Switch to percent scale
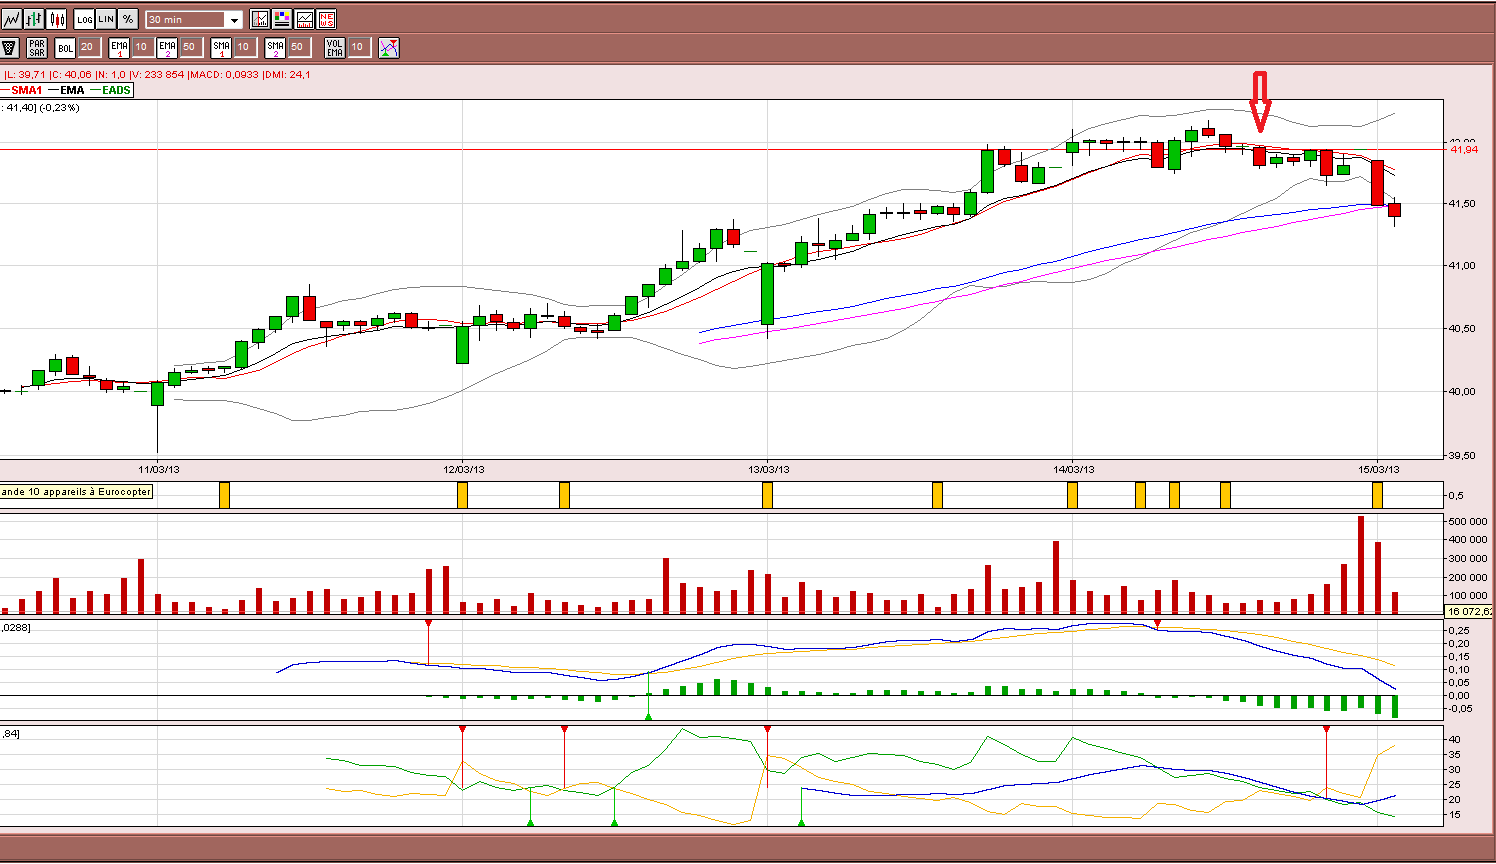The height and width of the screenshot is (864, 1496). [x=128, y=19]
